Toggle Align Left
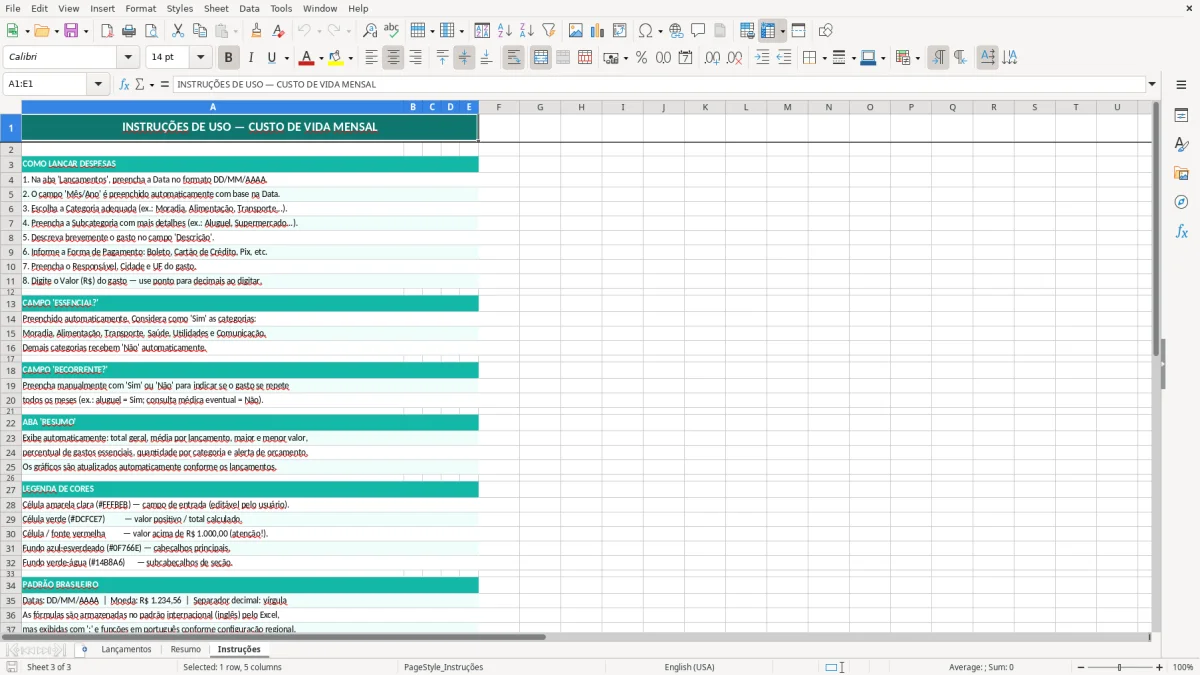The image size is (1200, 675). click(371, 58)
